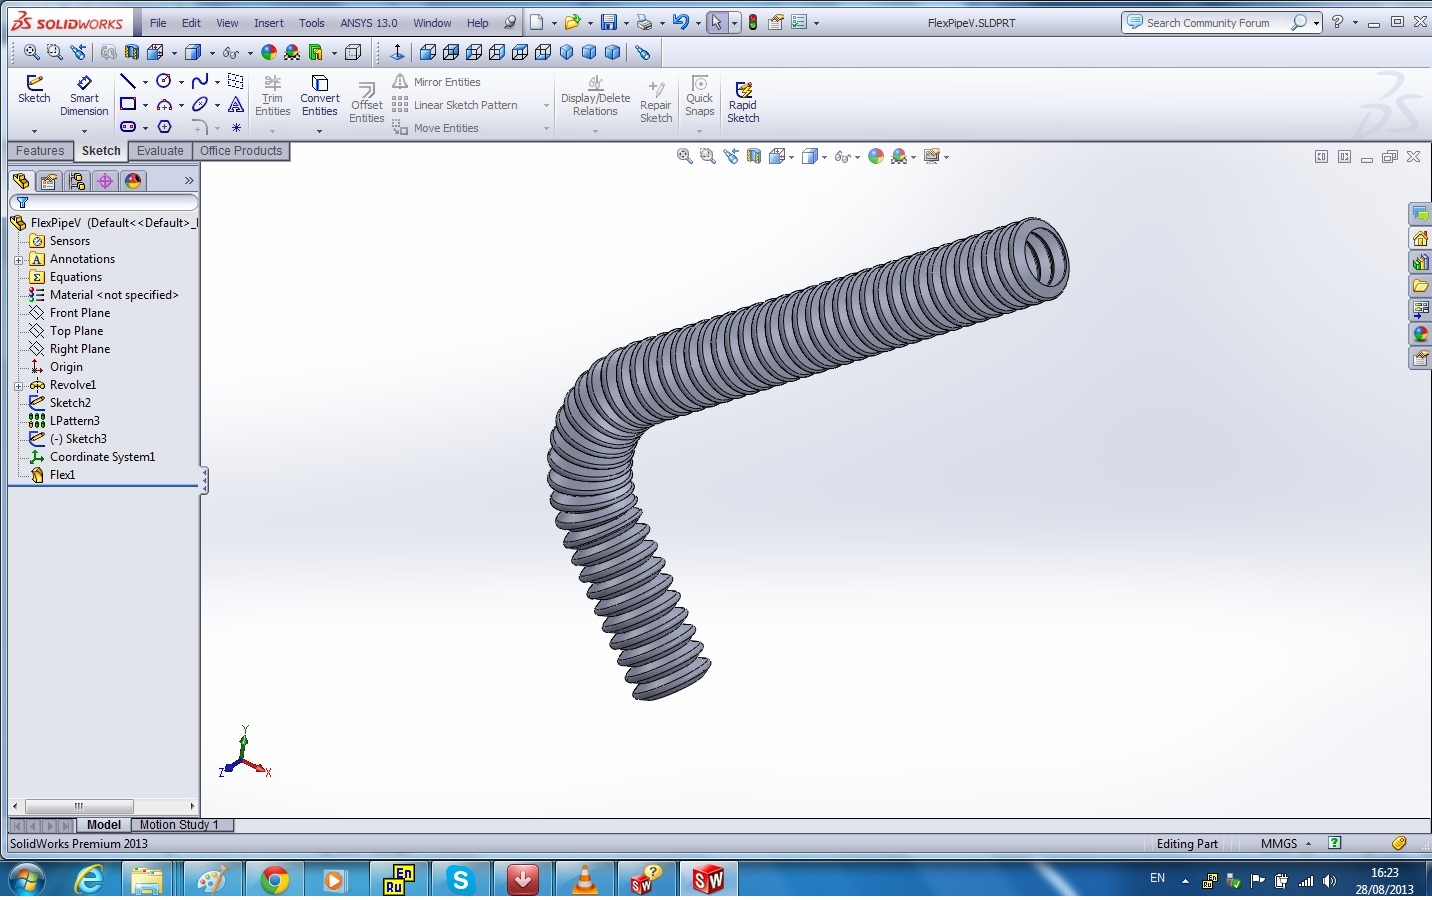The image size is (1432, 900).
Task: Open the Line tool dropdown arrow
Action: [145, 82]
